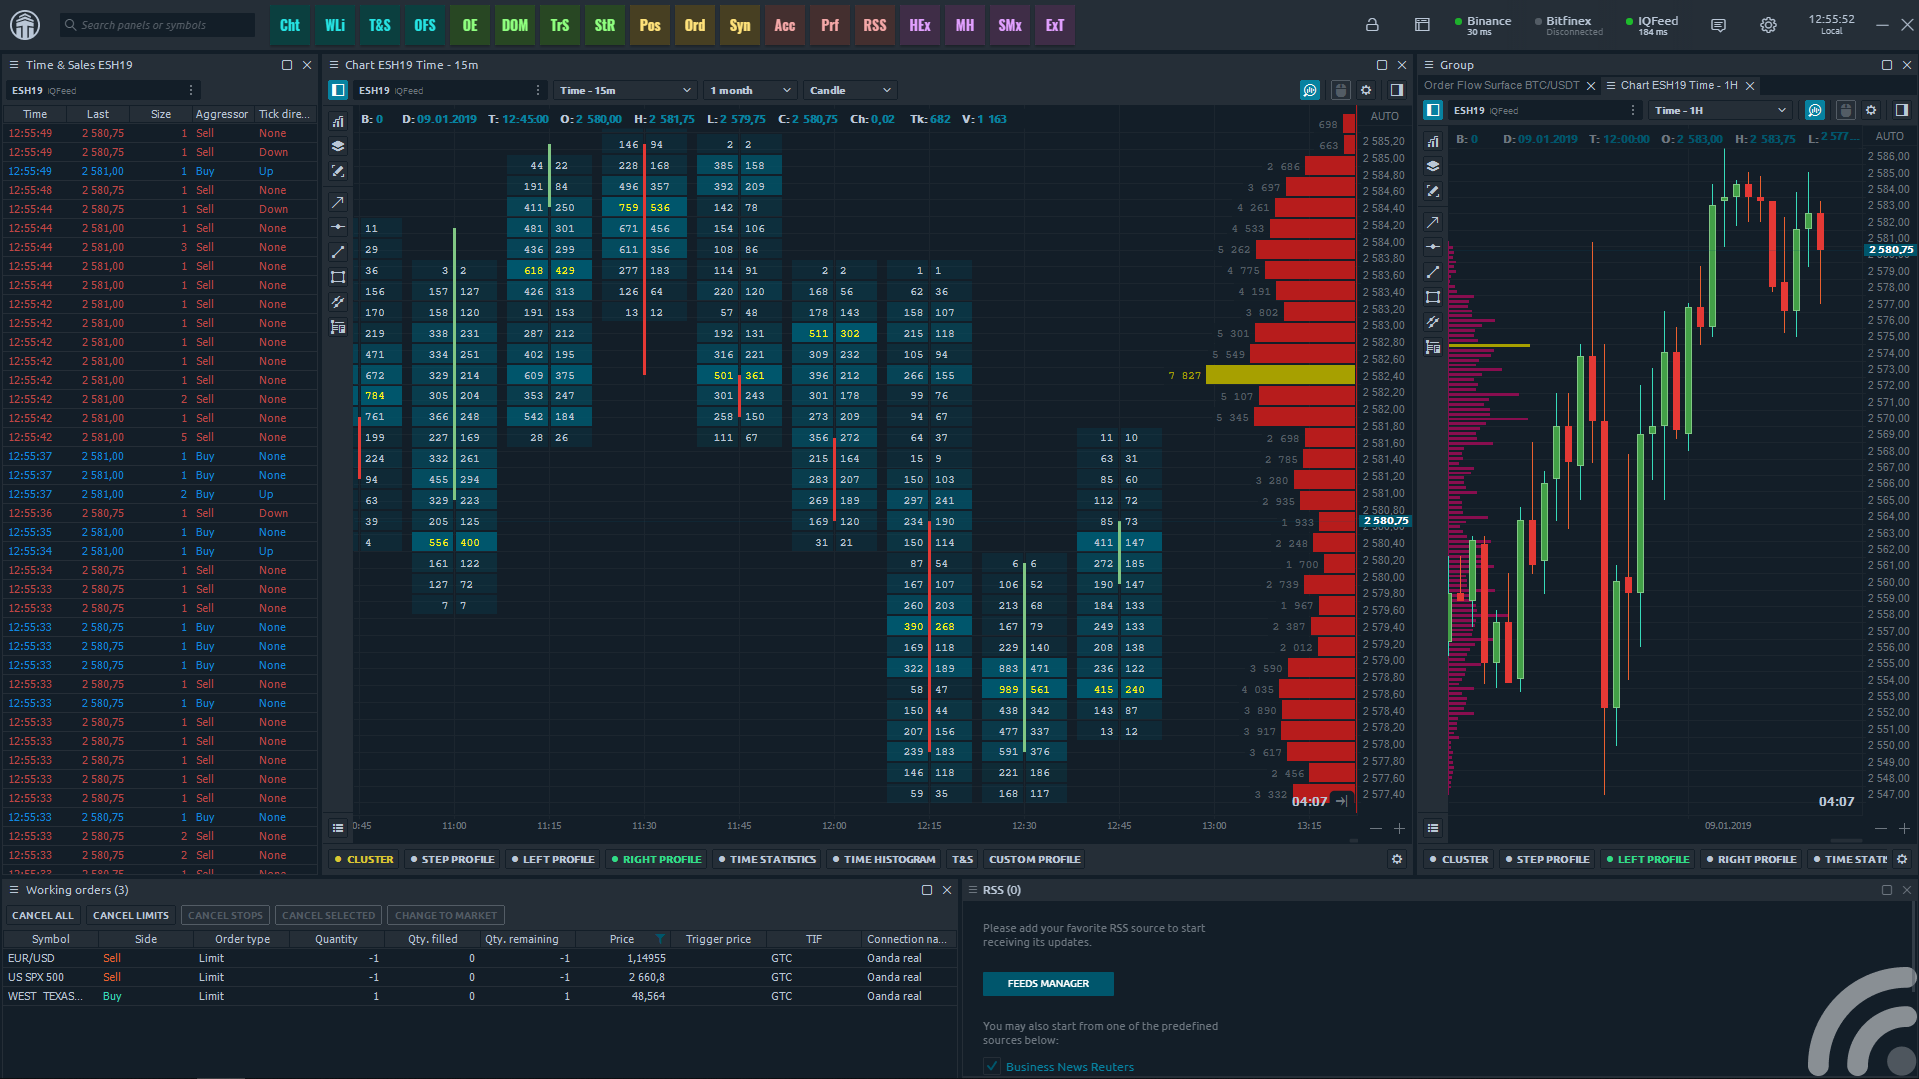Toggle right side toolbar of 15m chart
This screenshot has width=1919, height=1079.
click(1397, 90)
